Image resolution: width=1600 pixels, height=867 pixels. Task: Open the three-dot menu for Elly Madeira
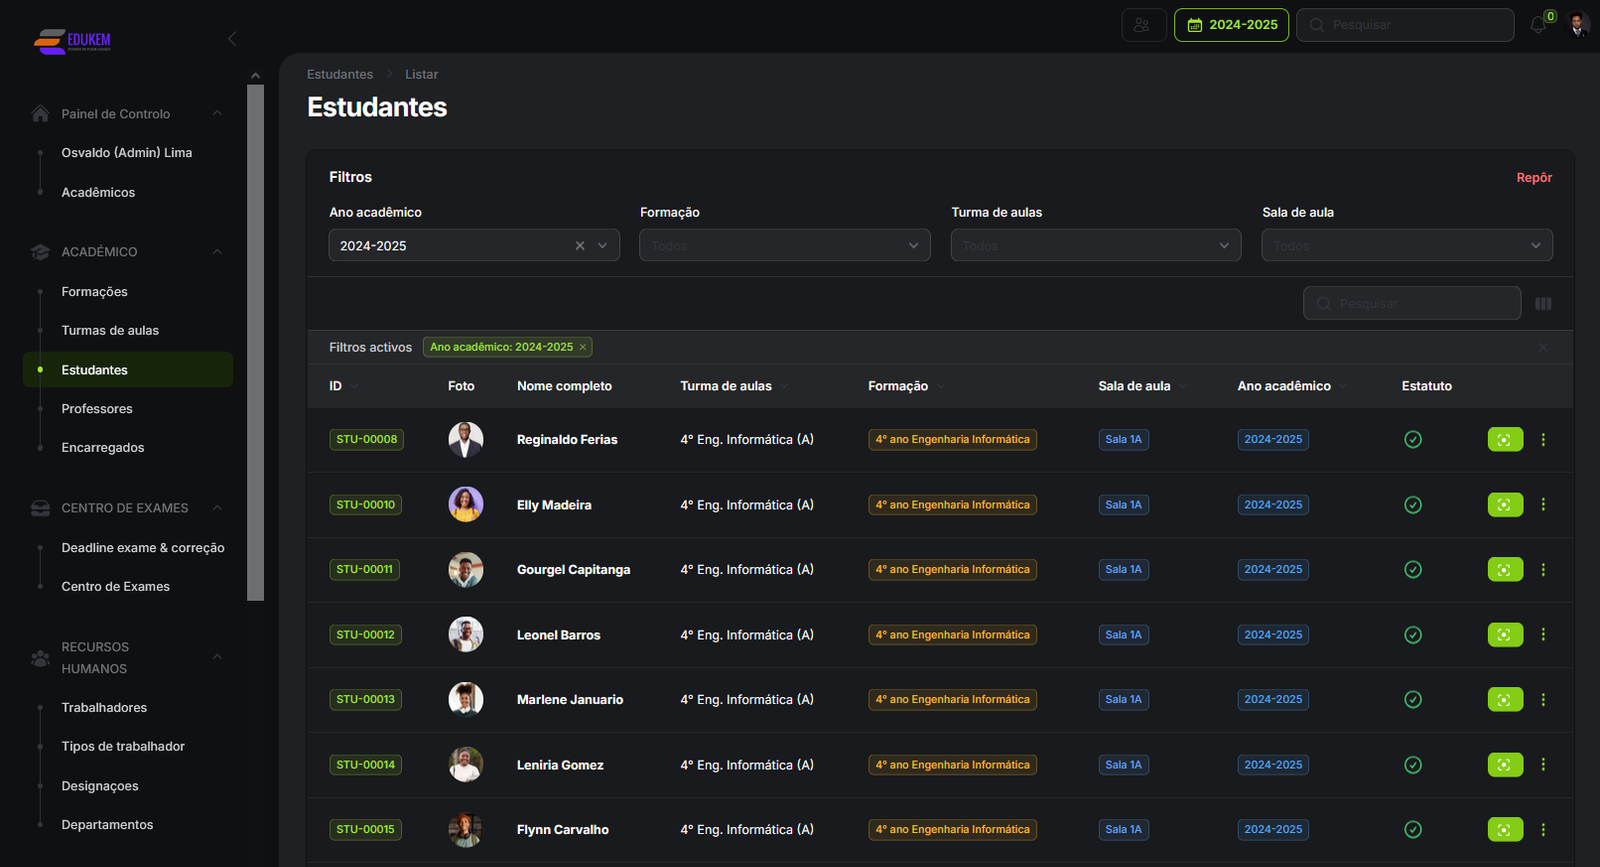click(x=1543, y=505)
